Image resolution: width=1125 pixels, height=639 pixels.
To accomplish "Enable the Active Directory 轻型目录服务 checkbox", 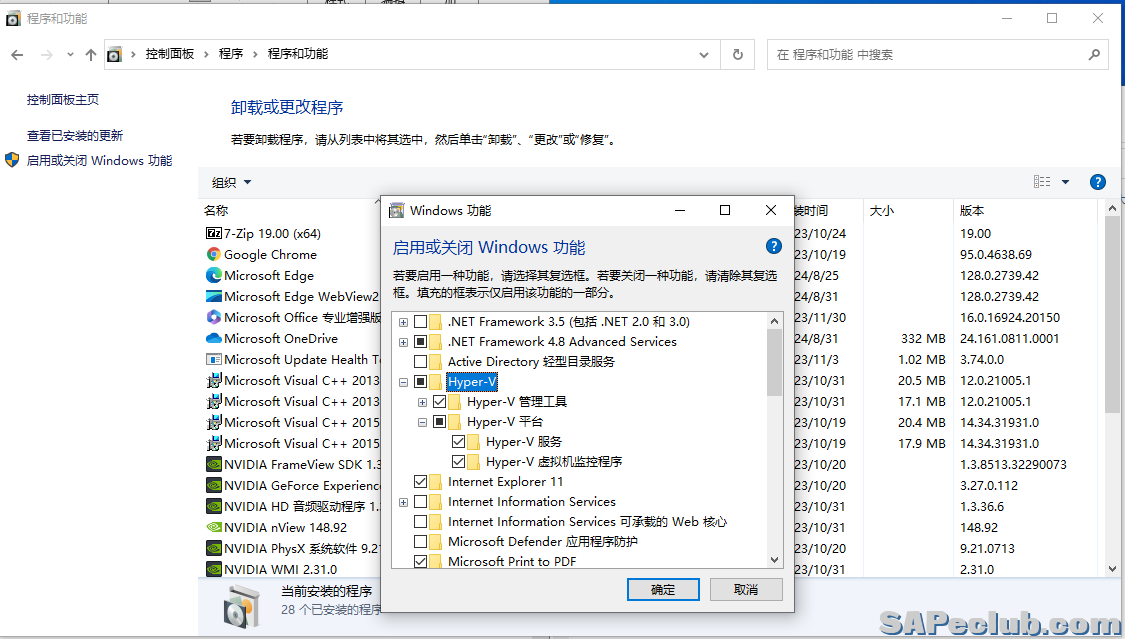I will pyautogui.click(x=421, y=362).
